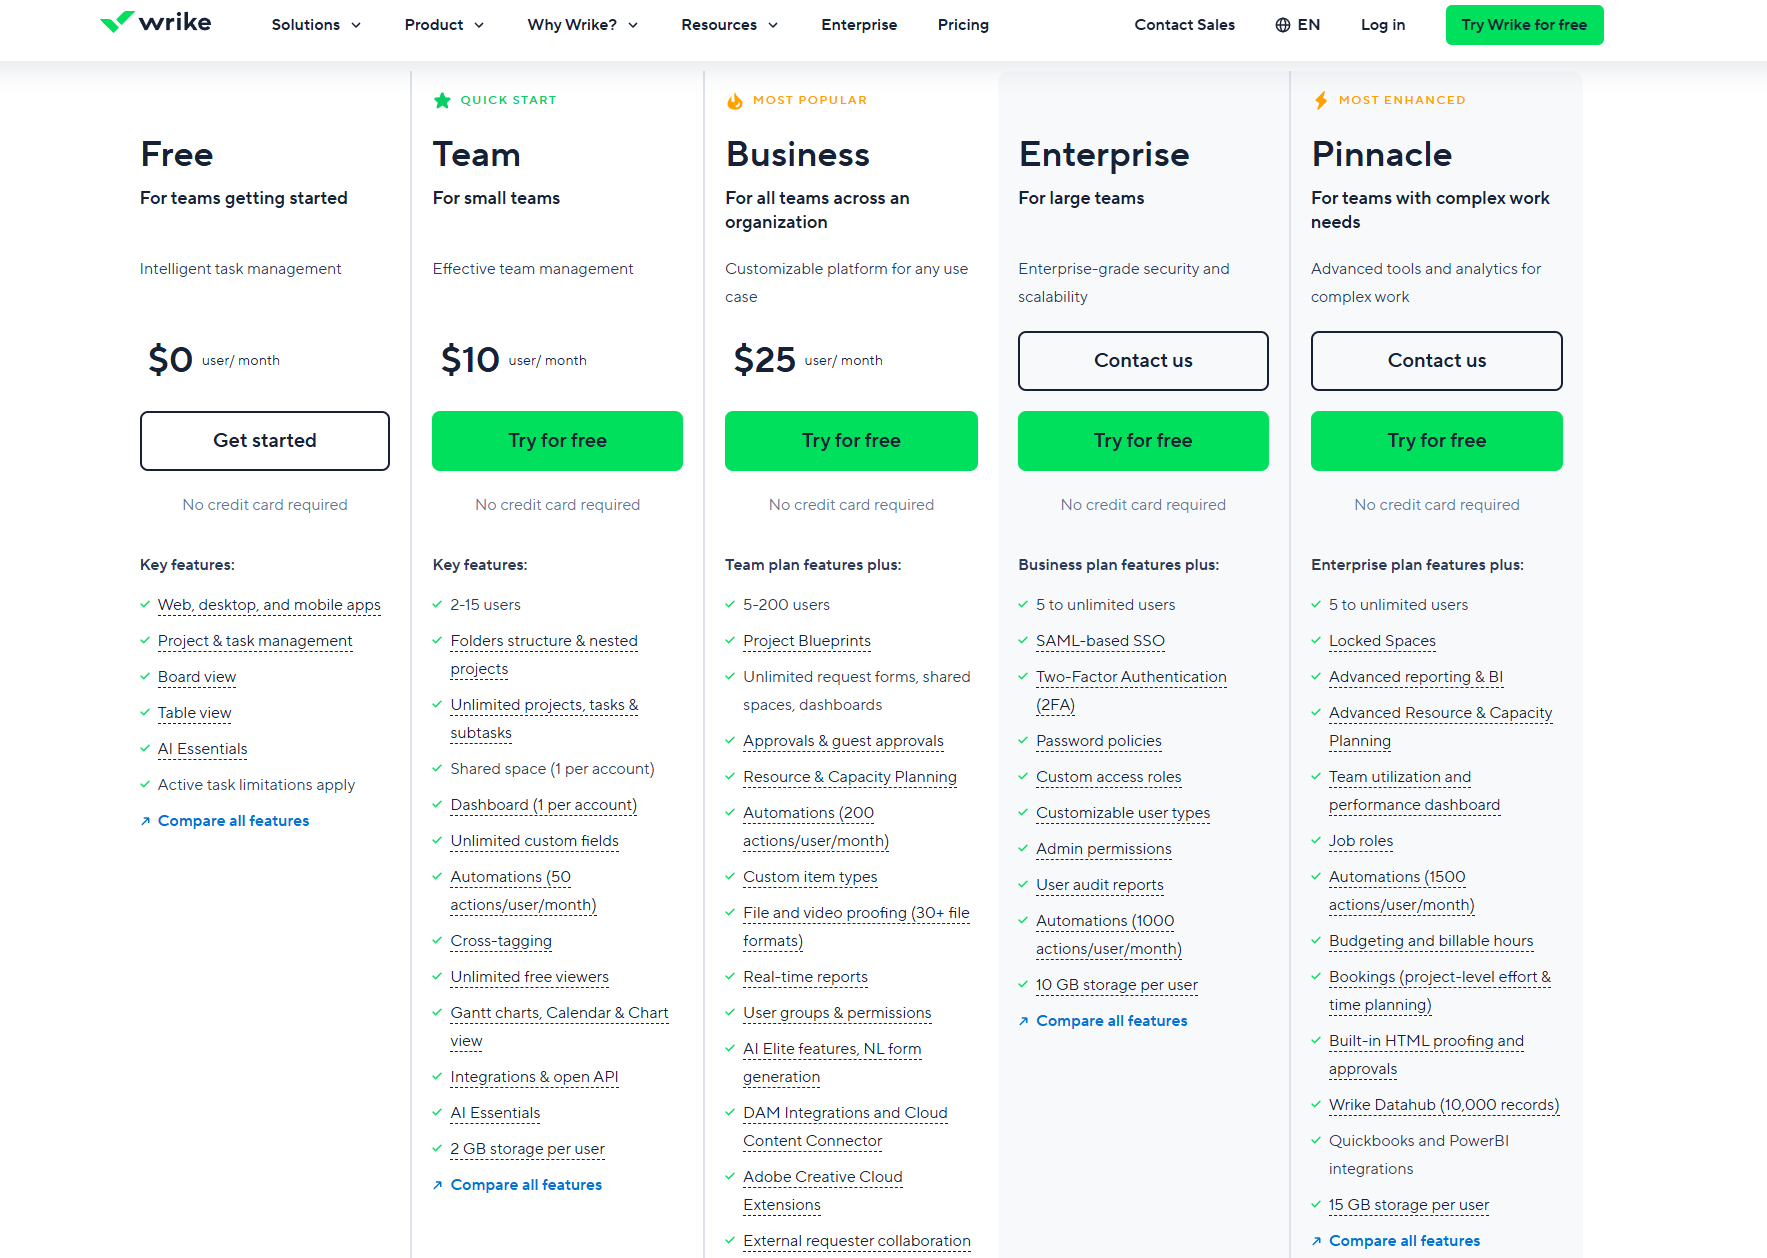Expand the Resources menu chevron
Image resolution: width=1767 pixels, height=1258 pixels.
click(773, 25)
